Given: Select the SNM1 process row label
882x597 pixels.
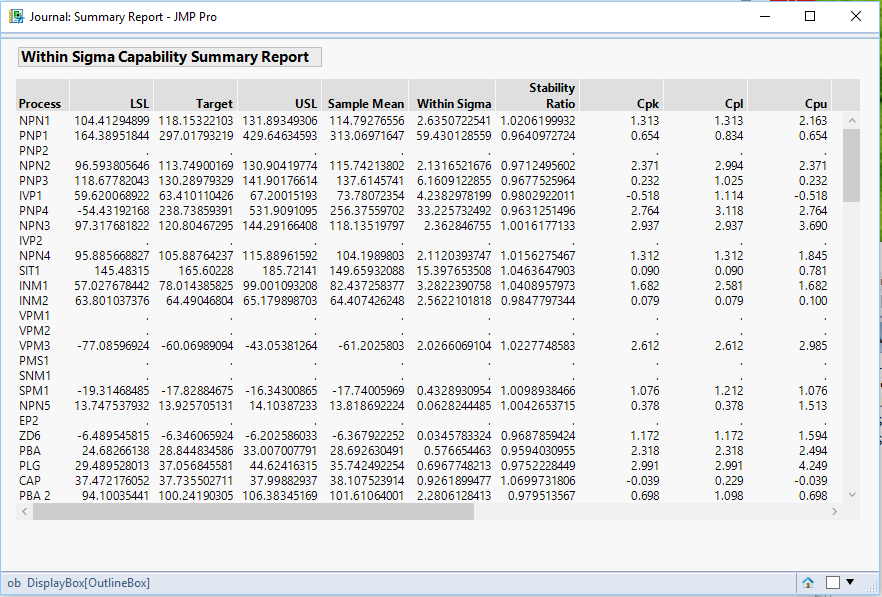Looking at the screenshot, I should coord(34,376).
